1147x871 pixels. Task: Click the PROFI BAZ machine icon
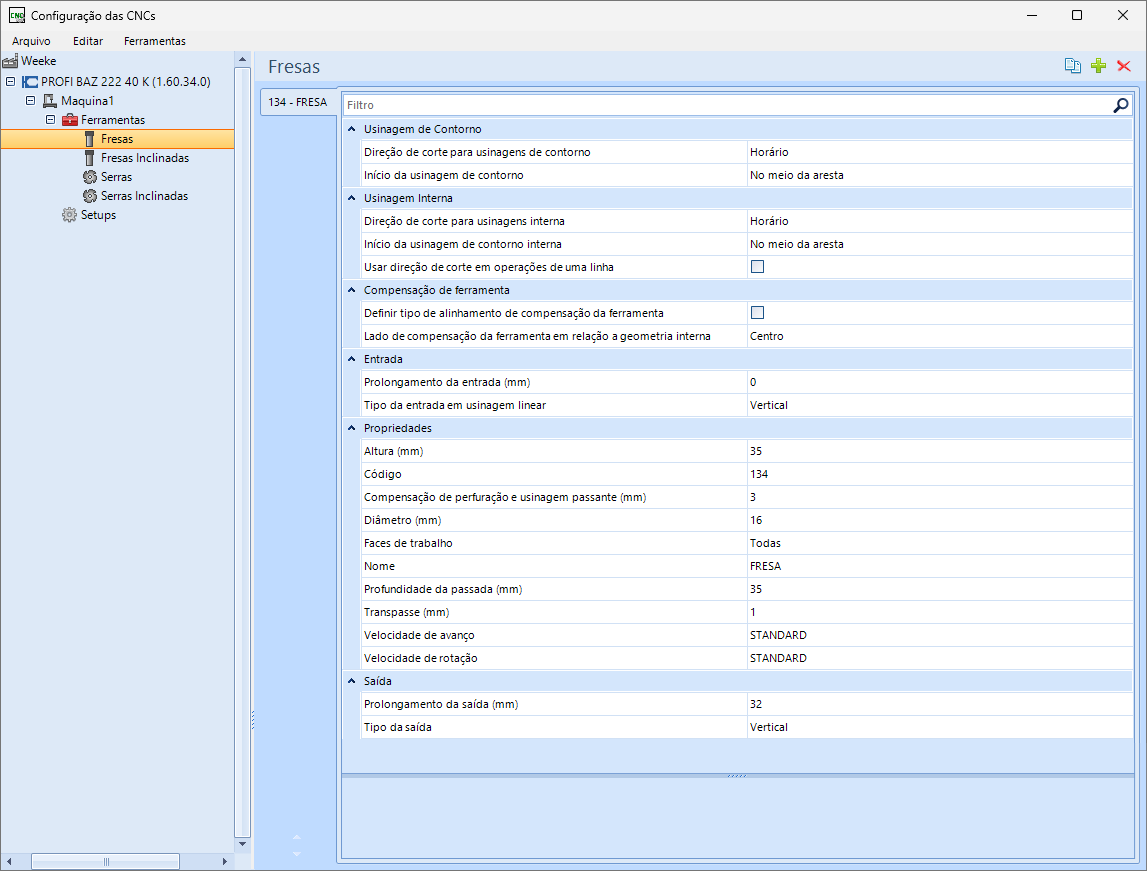pyautogui.click(x=30, y=82)
